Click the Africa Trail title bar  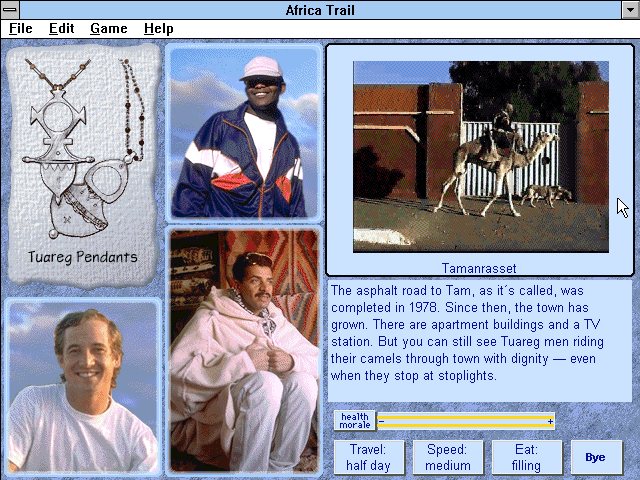coord(320,9)
